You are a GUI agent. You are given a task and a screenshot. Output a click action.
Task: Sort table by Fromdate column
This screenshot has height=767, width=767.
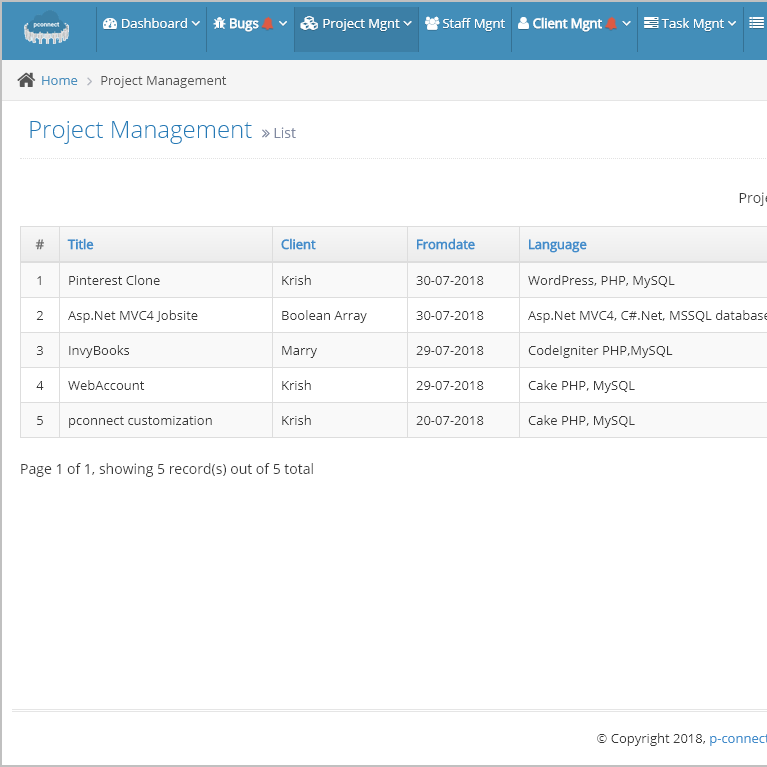[x=445, y=244]
